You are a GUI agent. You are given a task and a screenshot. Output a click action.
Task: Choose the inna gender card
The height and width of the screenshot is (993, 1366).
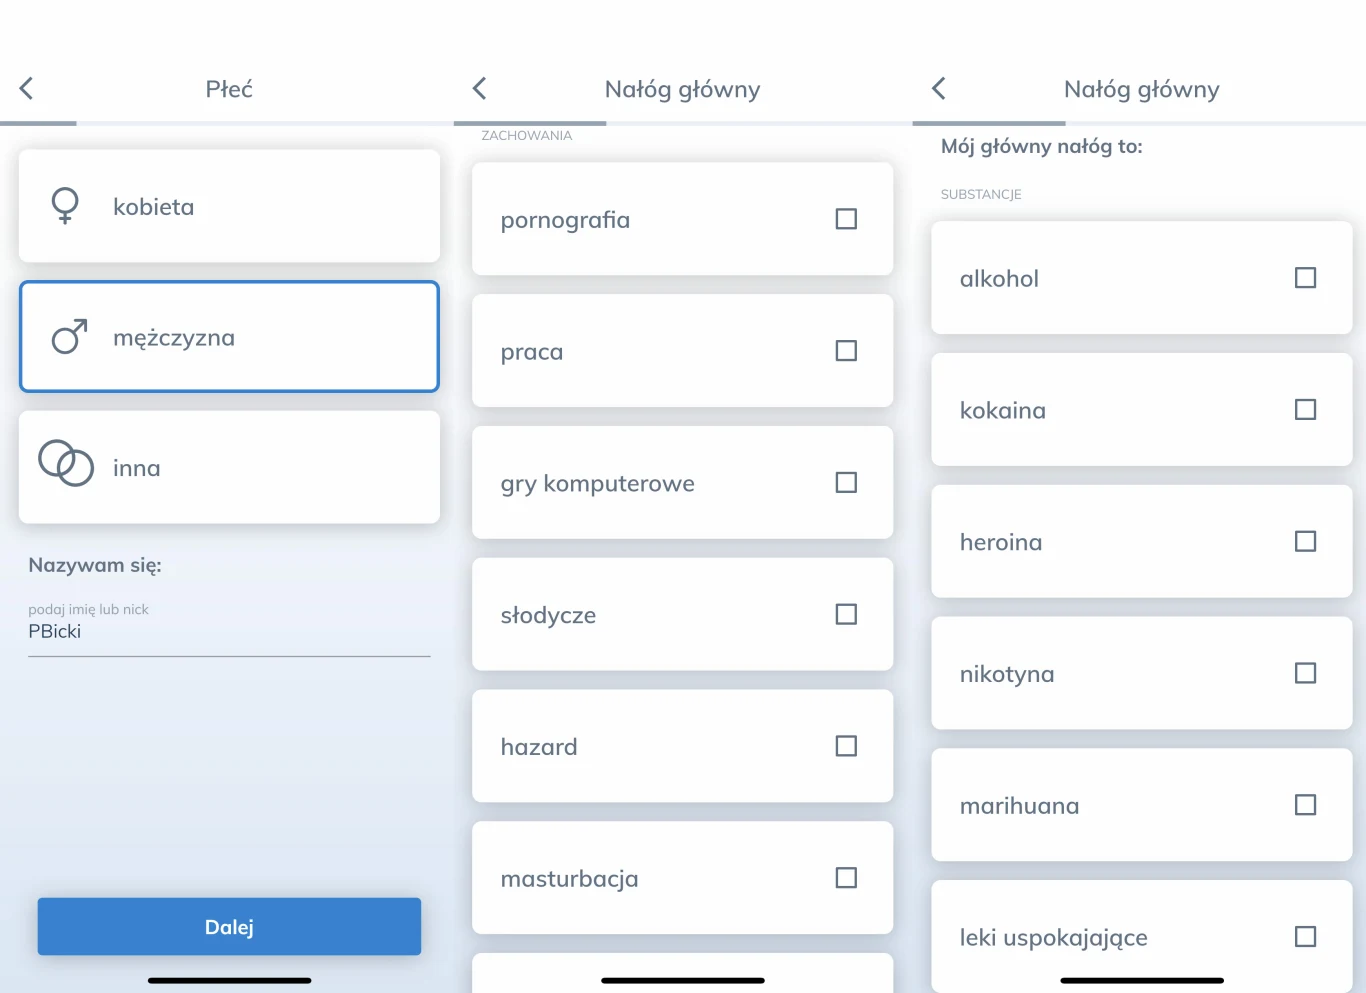pos(229,467)
